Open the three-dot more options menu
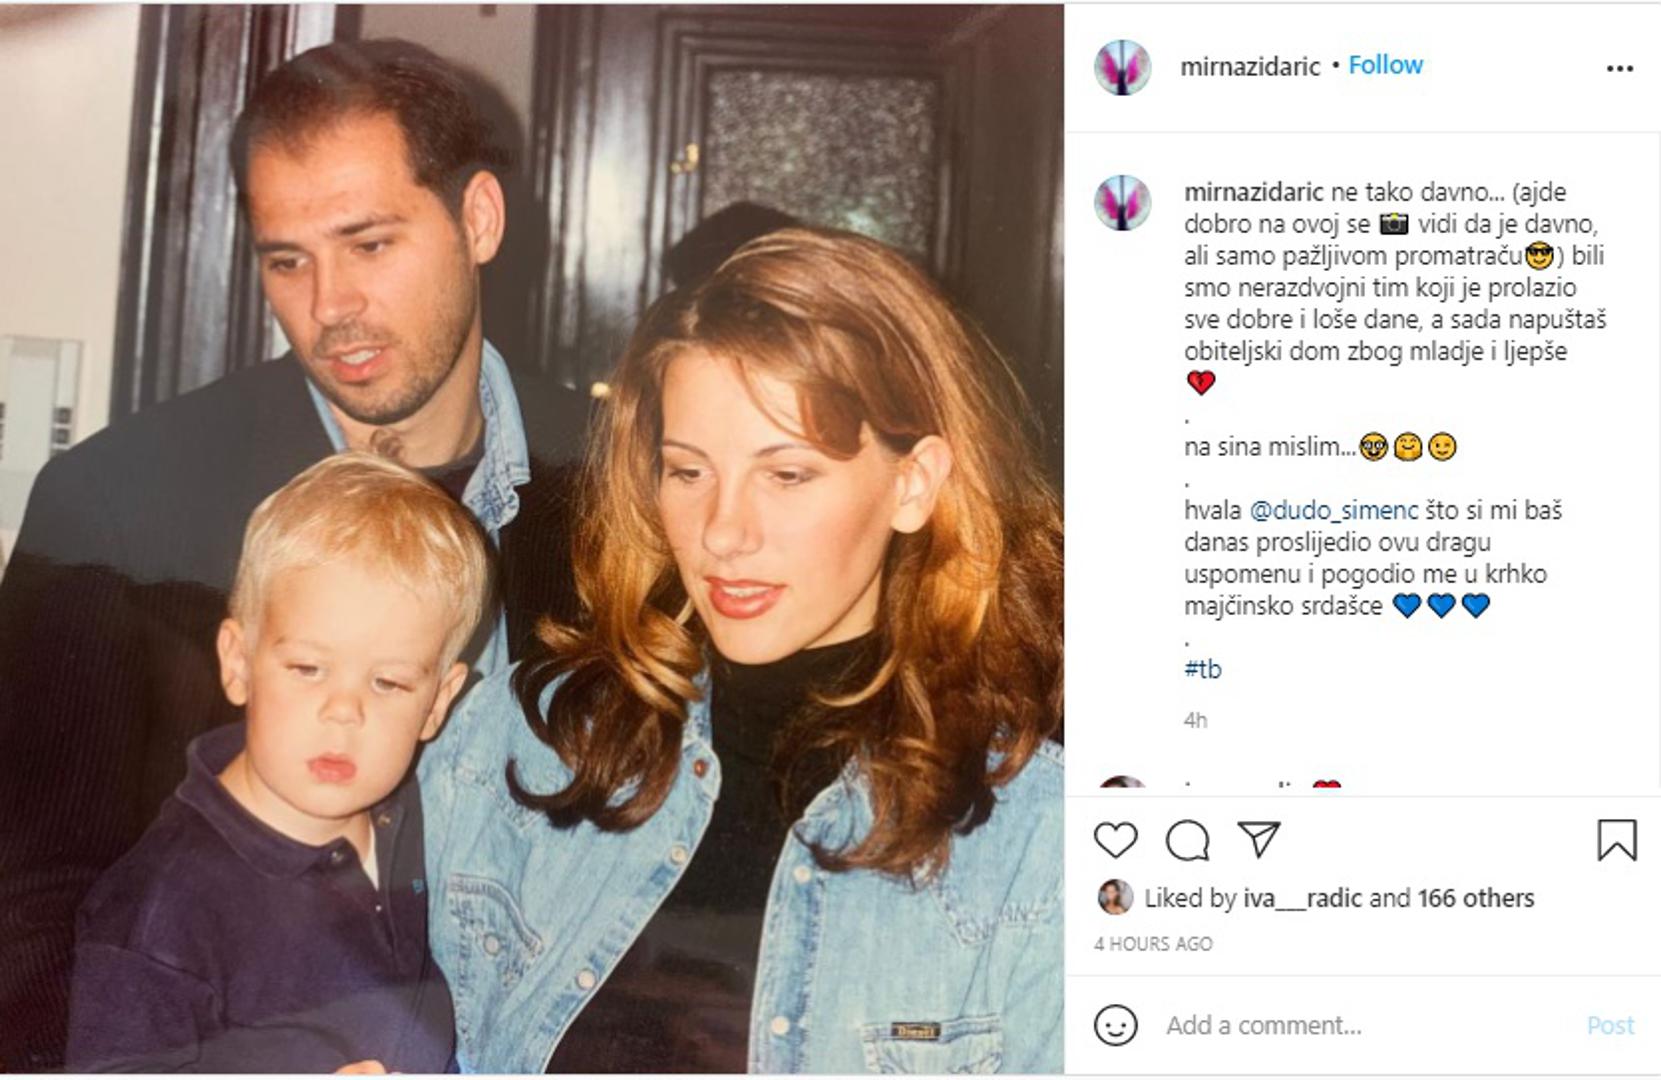The image size is (1661, 1080). point(1619,68)
